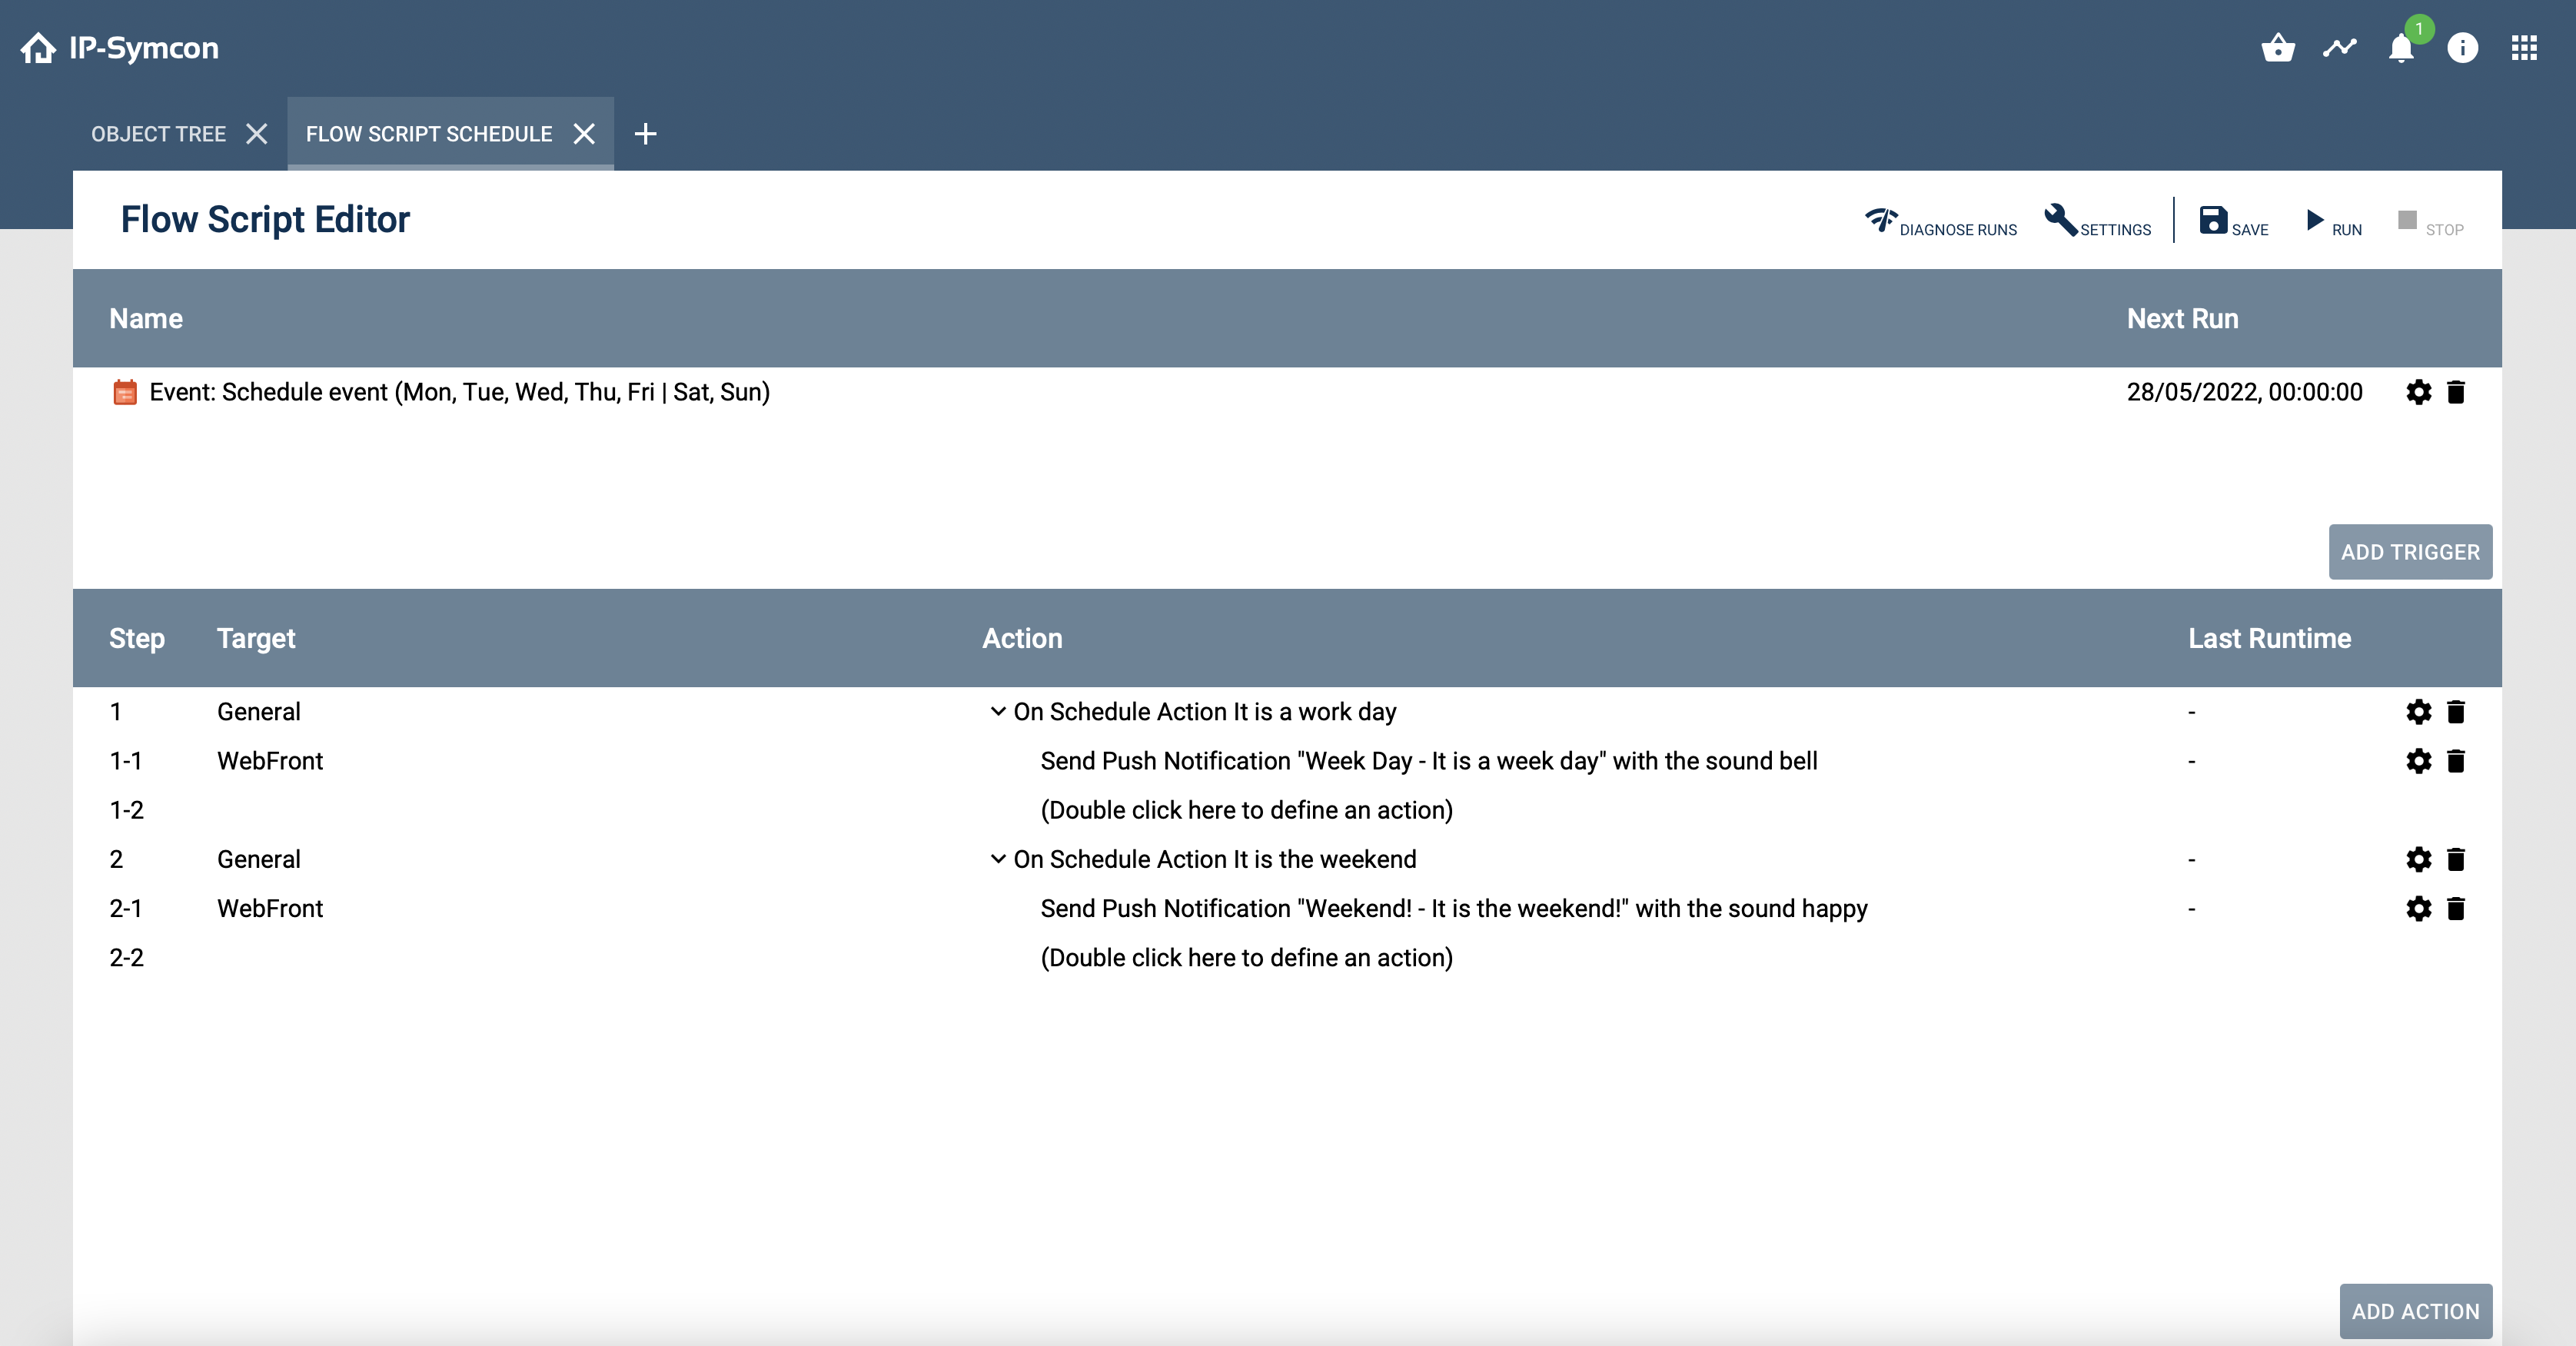
Task: Click delete icon for step 1
Action: 2455,712
